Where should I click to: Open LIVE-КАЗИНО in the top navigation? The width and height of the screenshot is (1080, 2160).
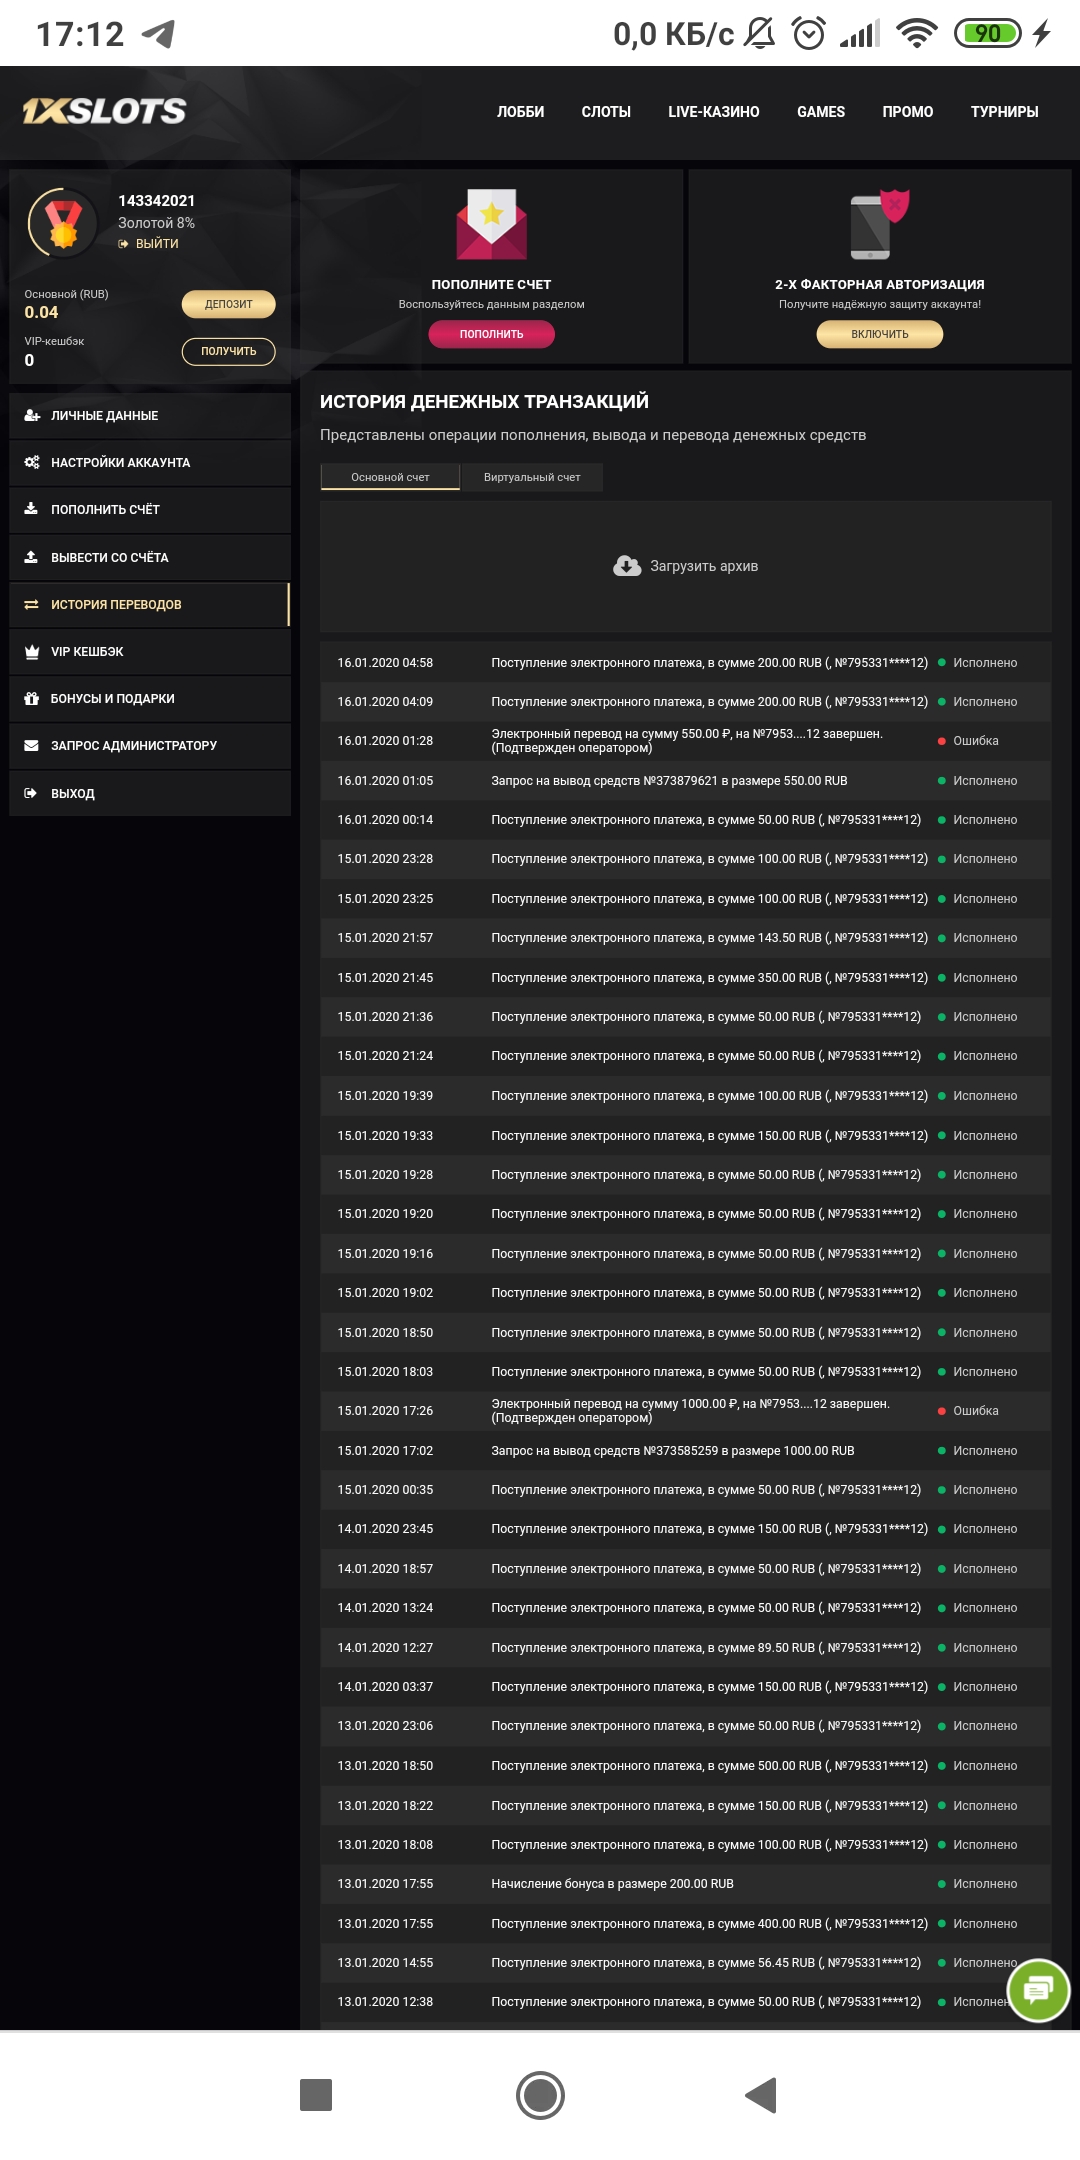point(714,112)
